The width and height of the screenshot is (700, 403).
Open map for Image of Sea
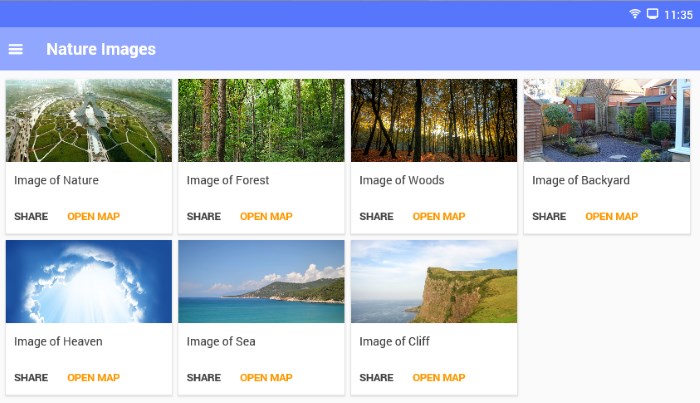(x=266, y=378)
